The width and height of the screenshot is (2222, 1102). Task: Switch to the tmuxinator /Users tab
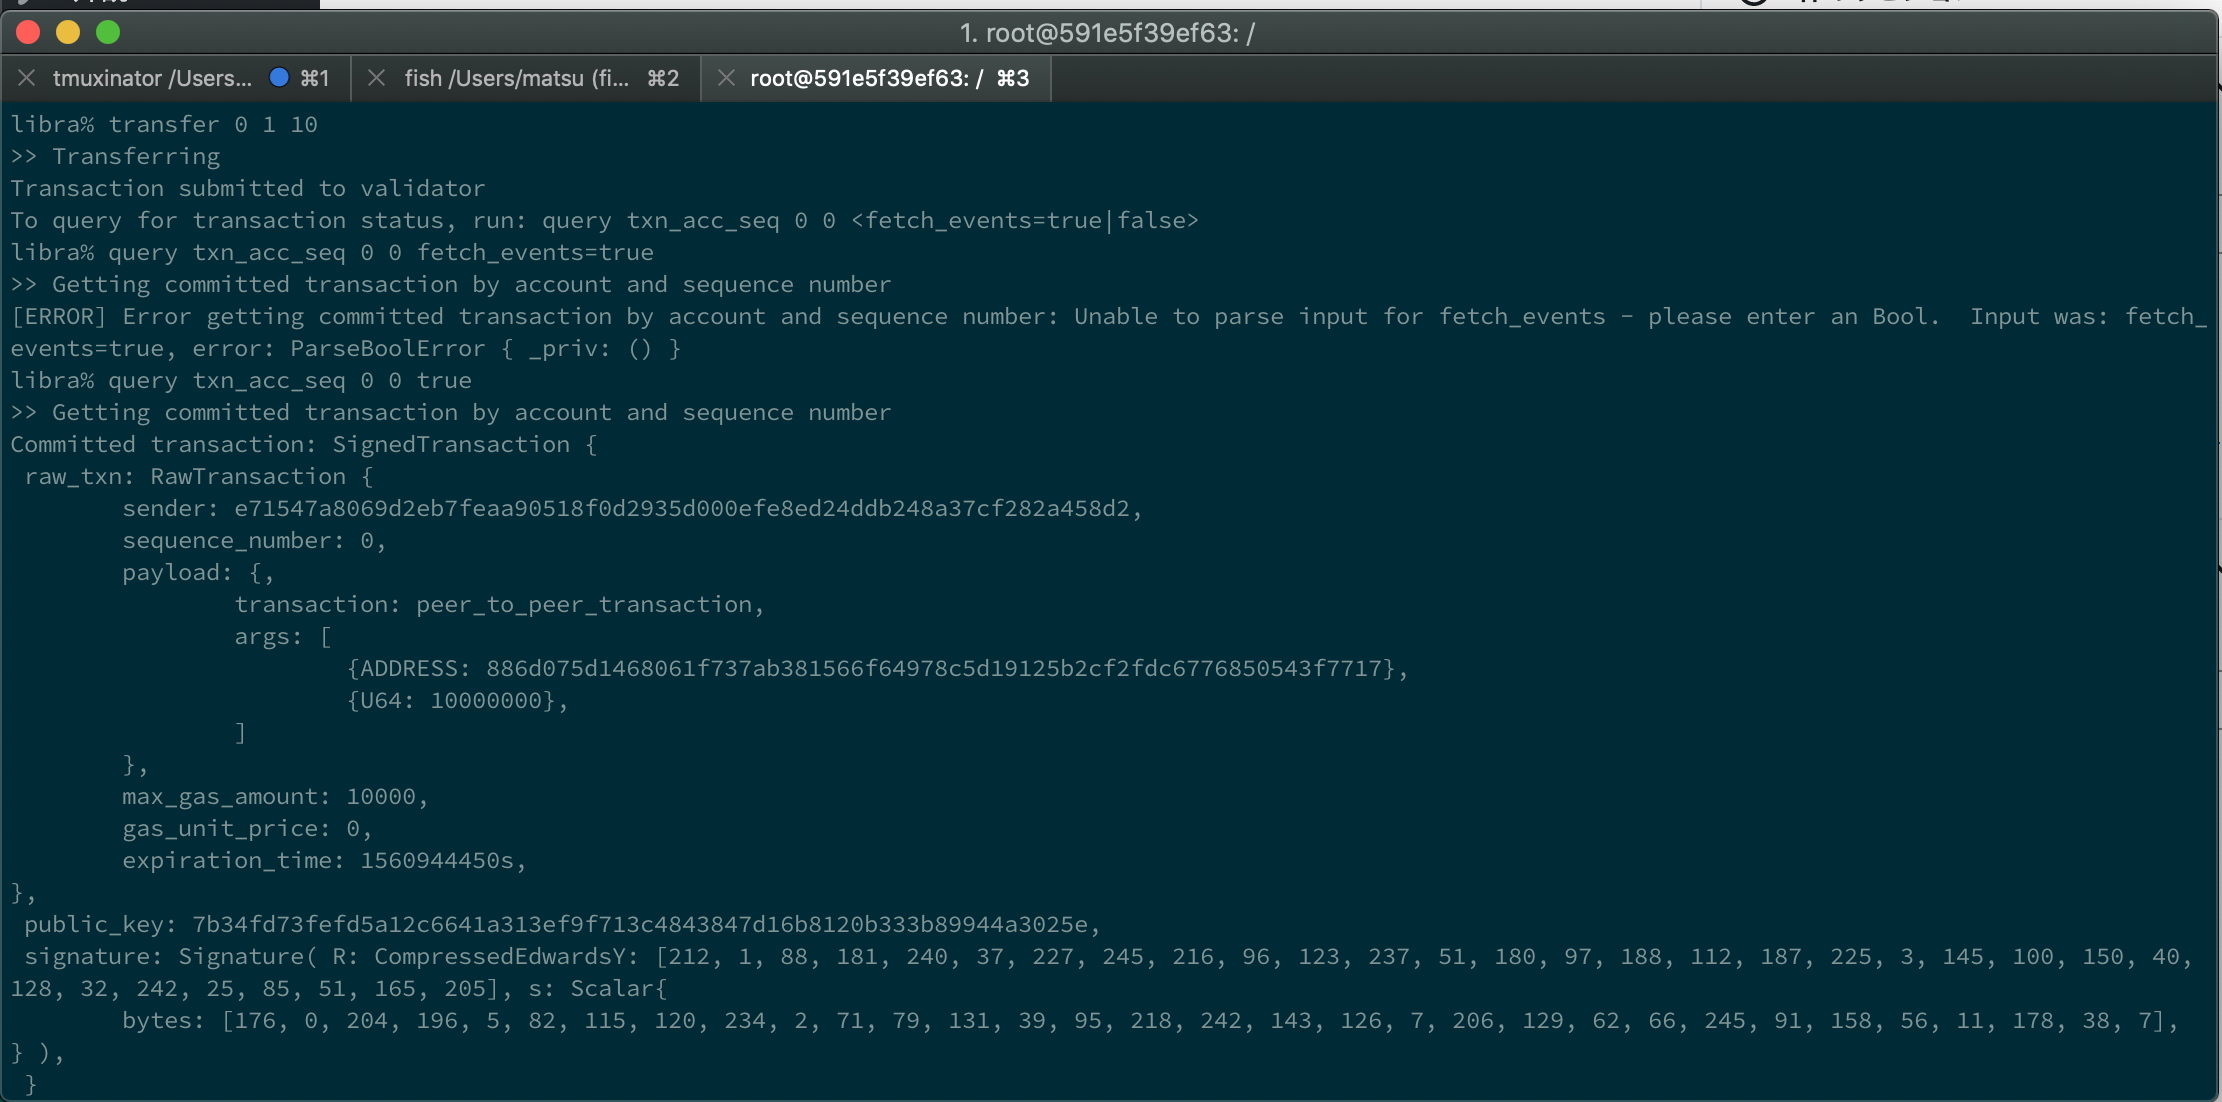[x=176, y=78]
